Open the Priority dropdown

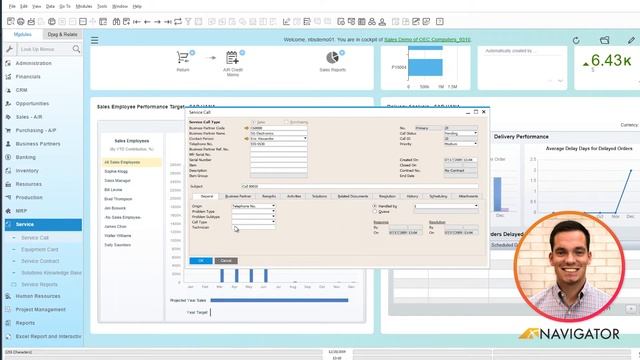(475, 144)
